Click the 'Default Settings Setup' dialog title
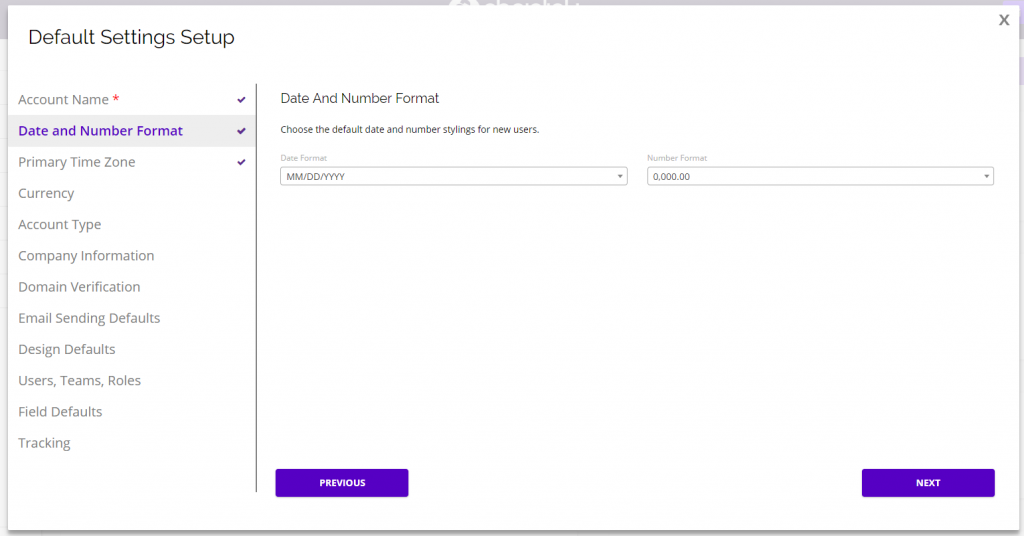The width and height of the screenshot is (1024, 536). tap(131, 37)
